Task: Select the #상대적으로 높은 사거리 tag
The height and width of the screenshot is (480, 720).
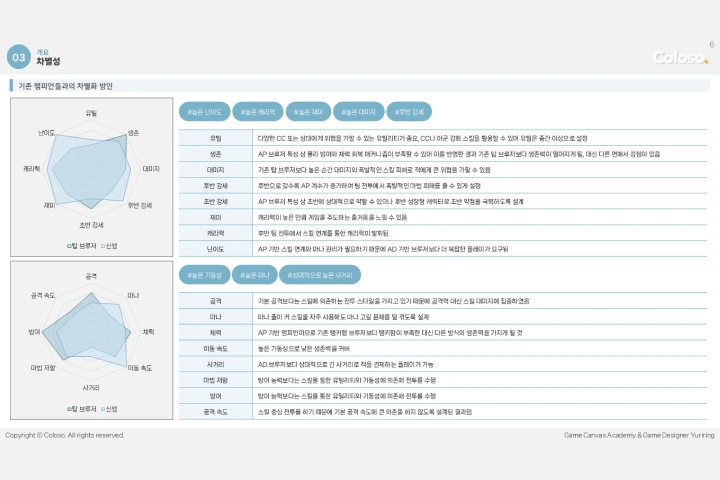Action: (x=320, y=275)
